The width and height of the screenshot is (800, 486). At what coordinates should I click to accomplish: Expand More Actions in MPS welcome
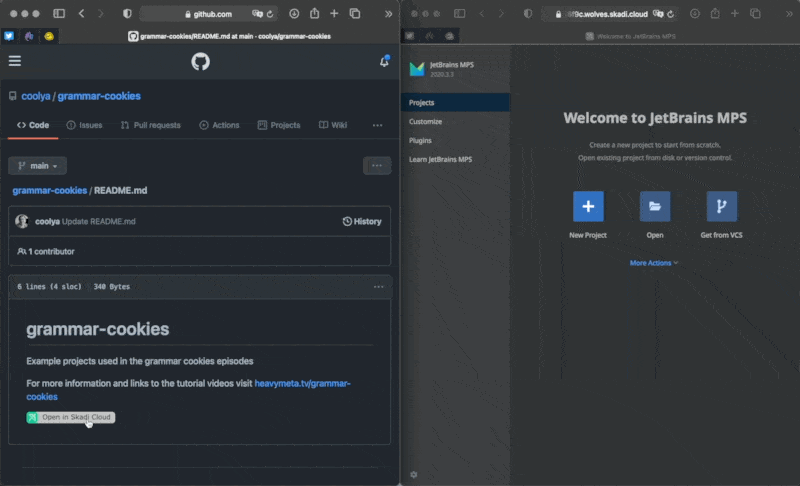pos(654,263)
